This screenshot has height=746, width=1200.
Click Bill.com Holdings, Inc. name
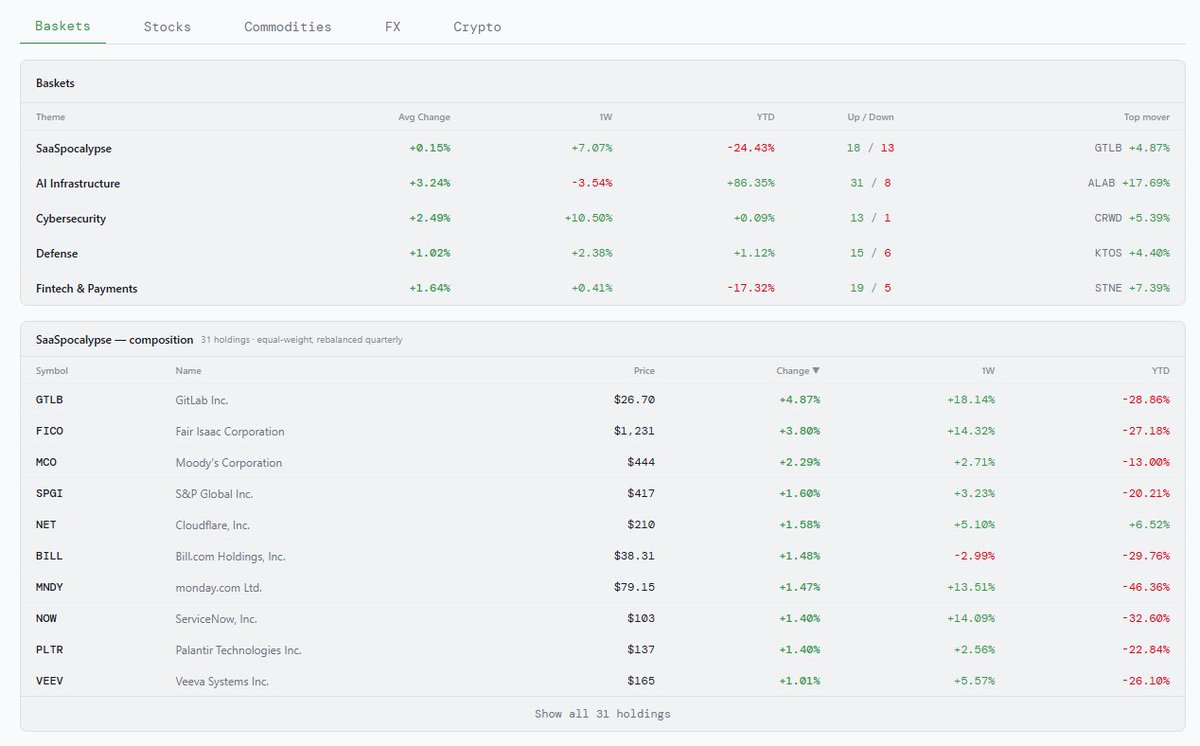230,557
